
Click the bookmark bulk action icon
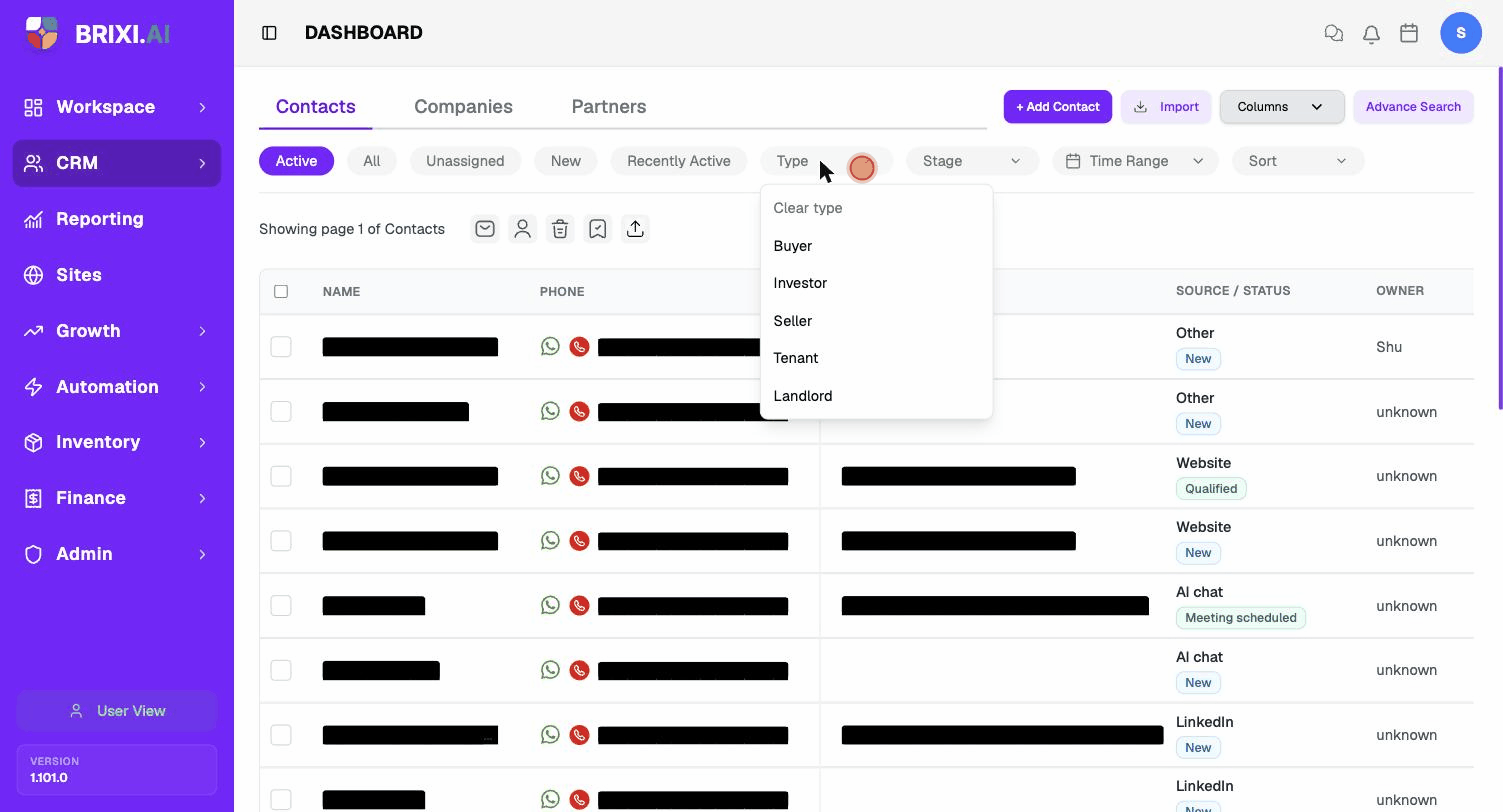(598, 229)
